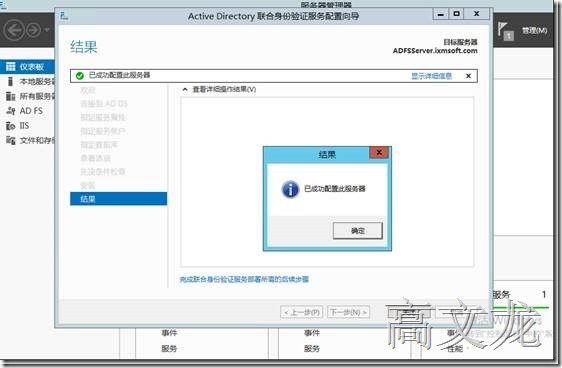Image resolution: width=562 pixels, height=368 pixels.
Task: Close the AD FS configuration wizard window
Action: click(476, 14)
